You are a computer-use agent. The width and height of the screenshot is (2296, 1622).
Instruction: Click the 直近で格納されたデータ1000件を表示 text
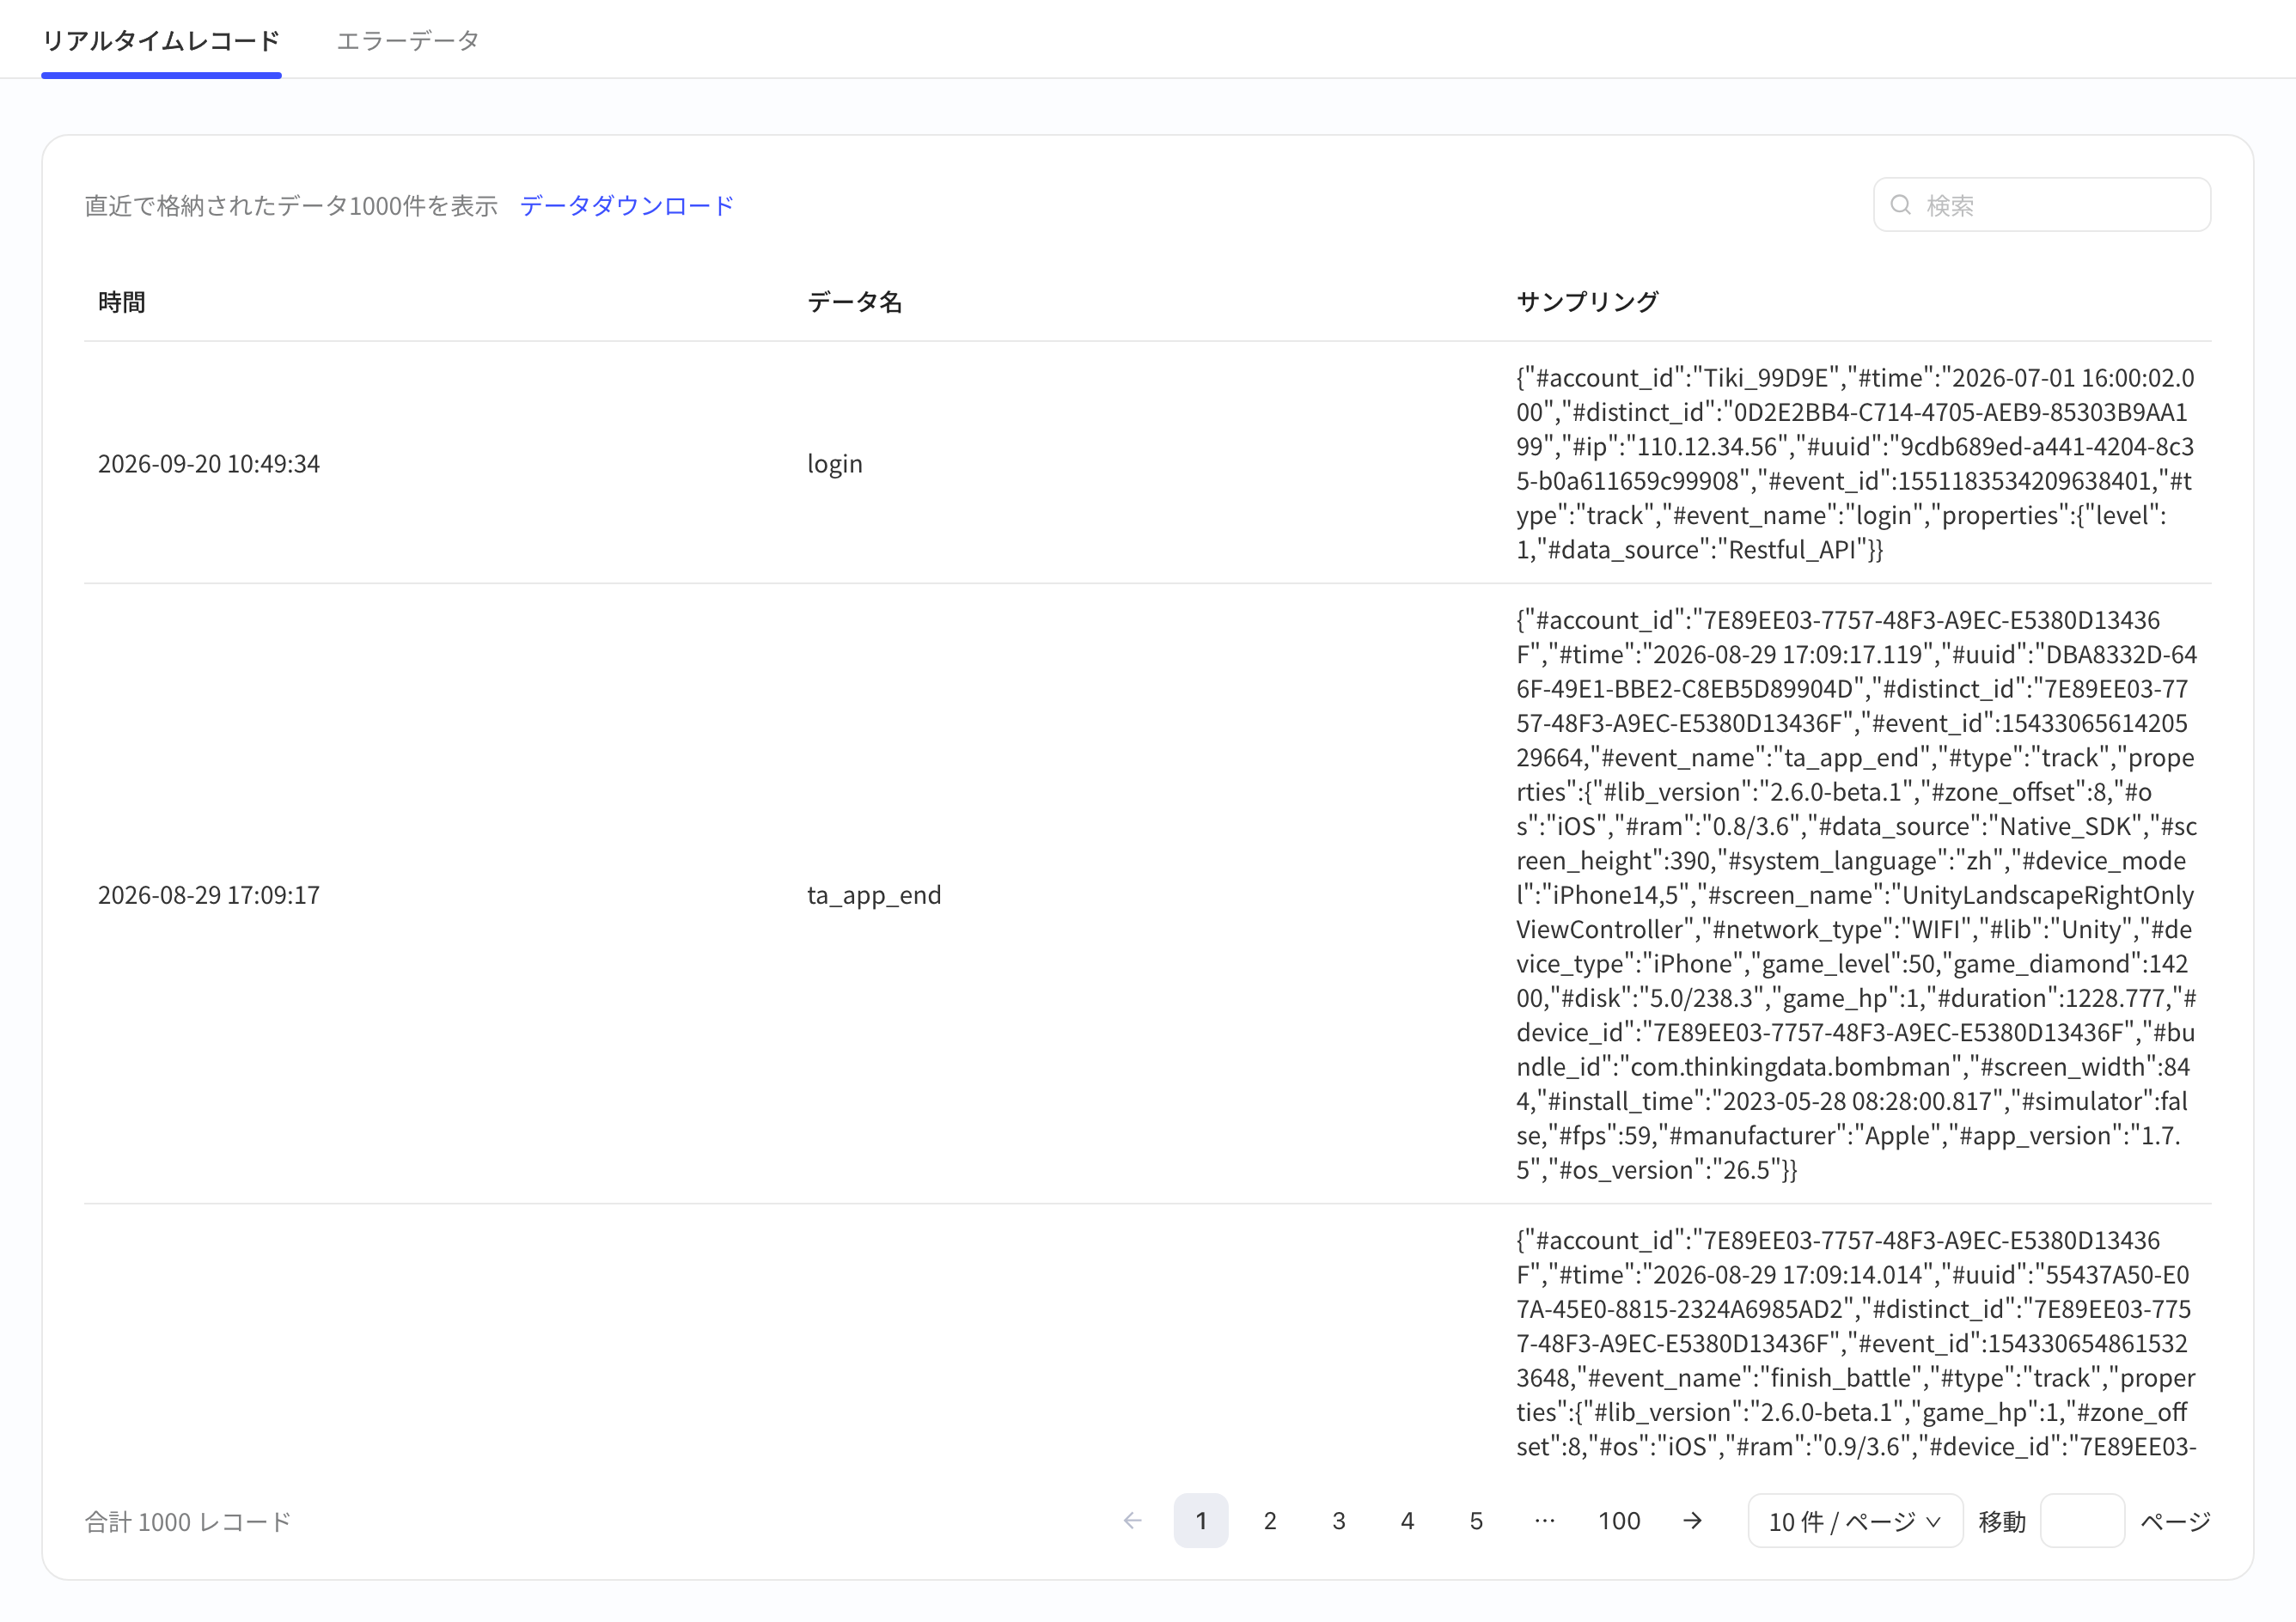point(291,206)
